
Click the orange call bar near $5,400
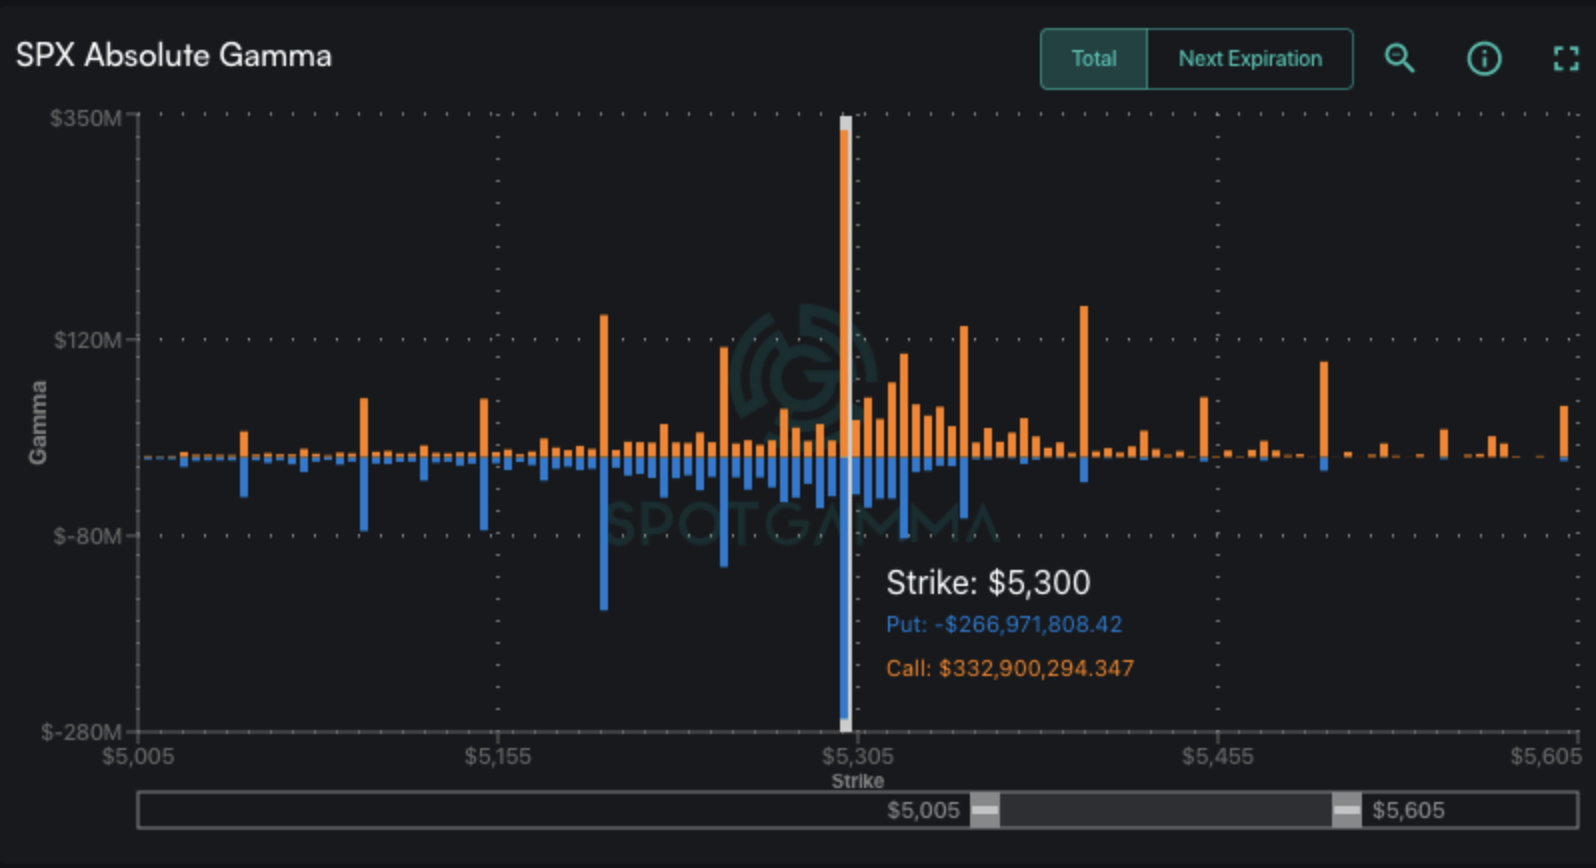click(1084, 380)
